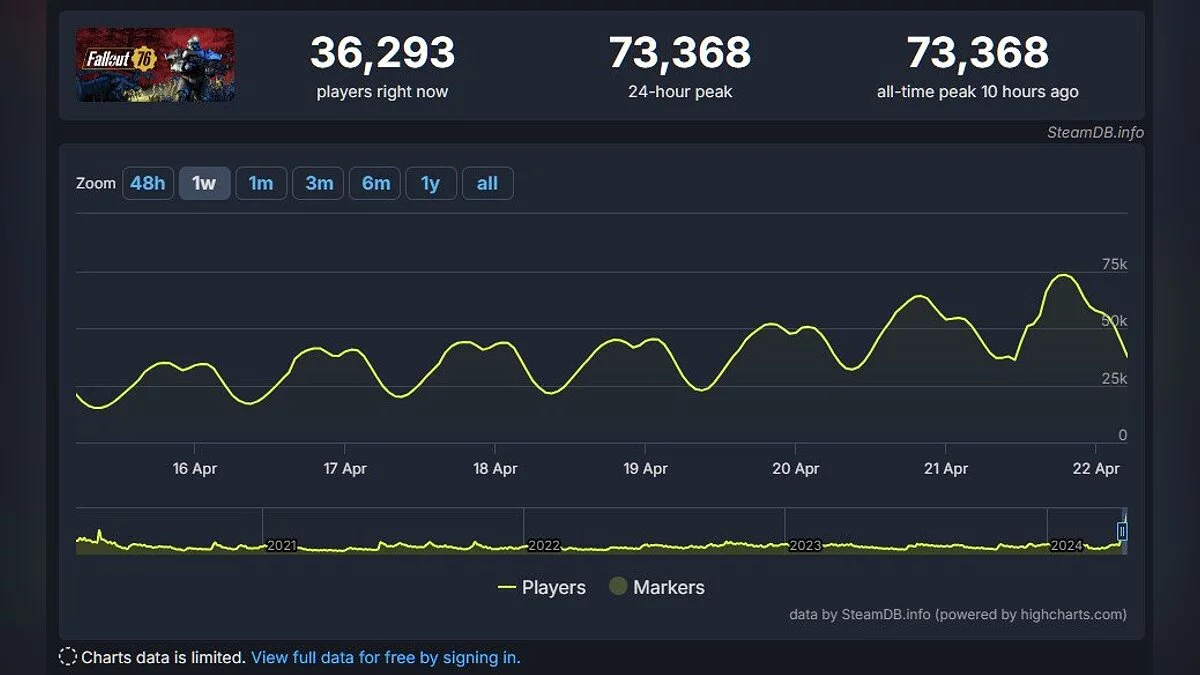The height and width of the screenshot is (675, 1200).
Task: Show all-time data with 'all' zoom
Action: tap(487, 183)
